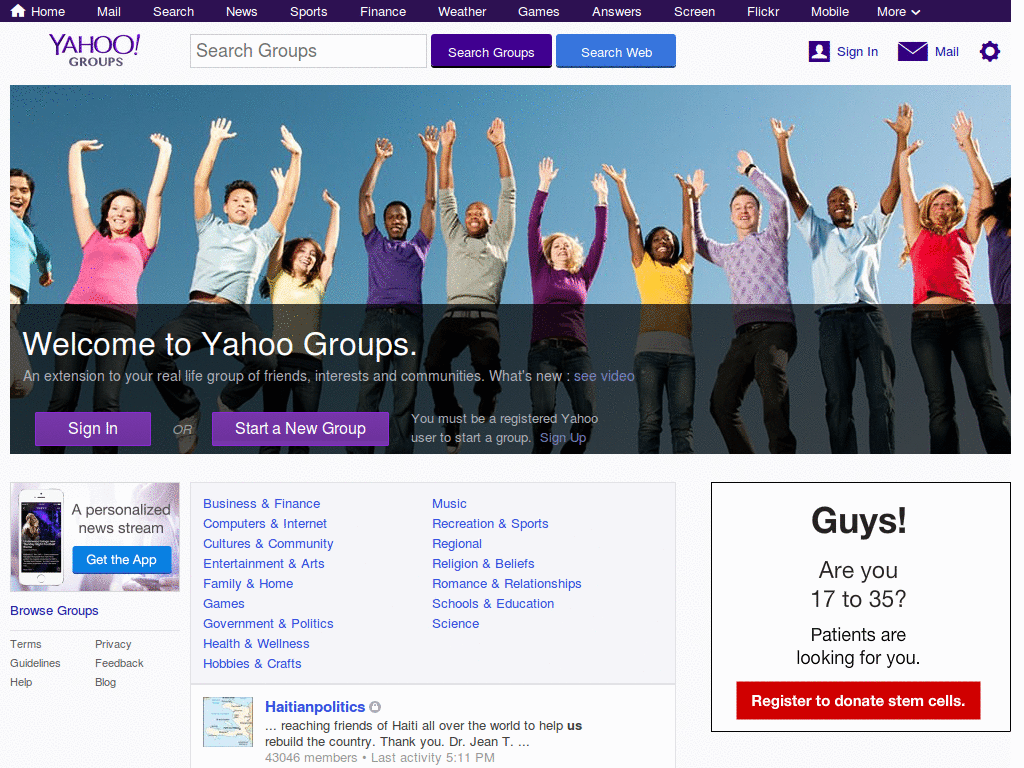This screenshot has width=1024, height=768.
Task: Click inside the Search Groups input field
Action: [x=307, y=50]
